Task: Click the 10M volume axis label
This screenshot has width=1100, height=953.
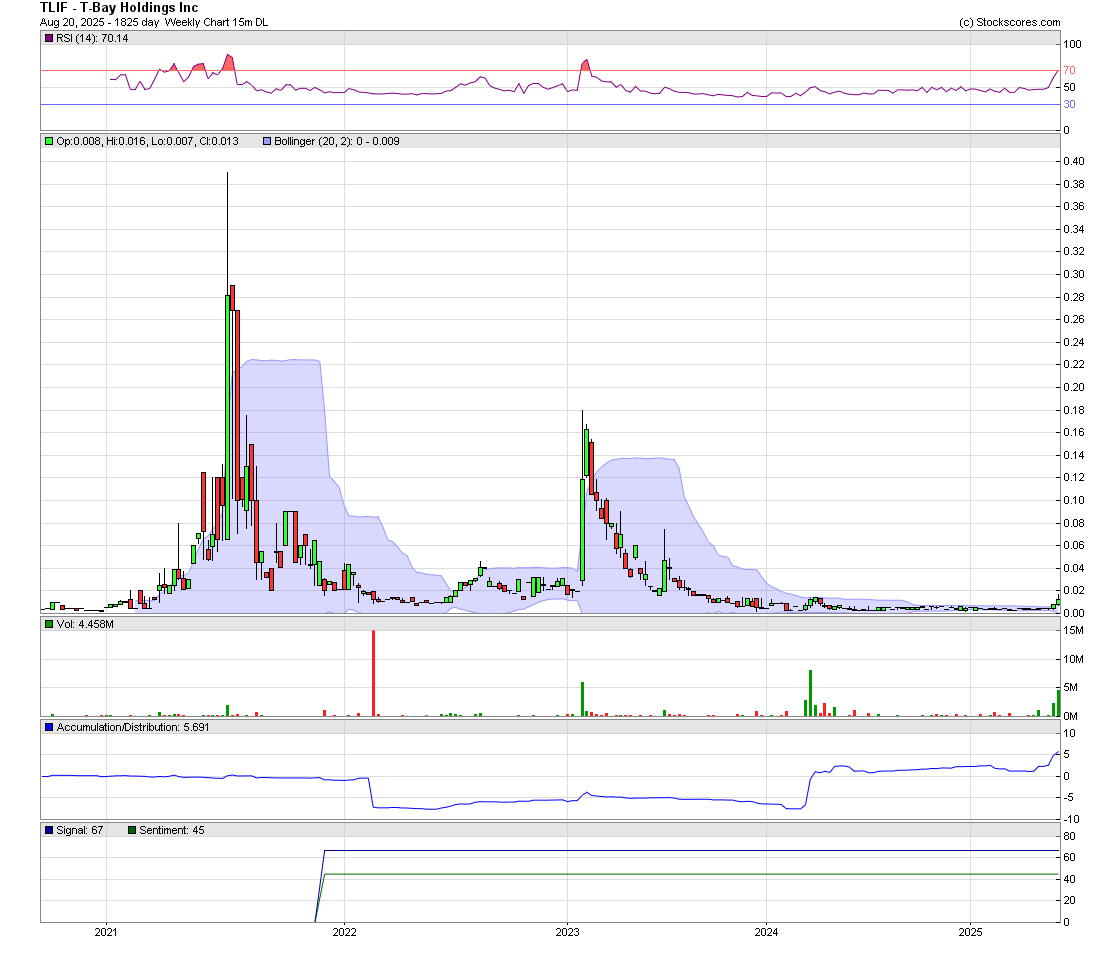Action: (1073, 660)
